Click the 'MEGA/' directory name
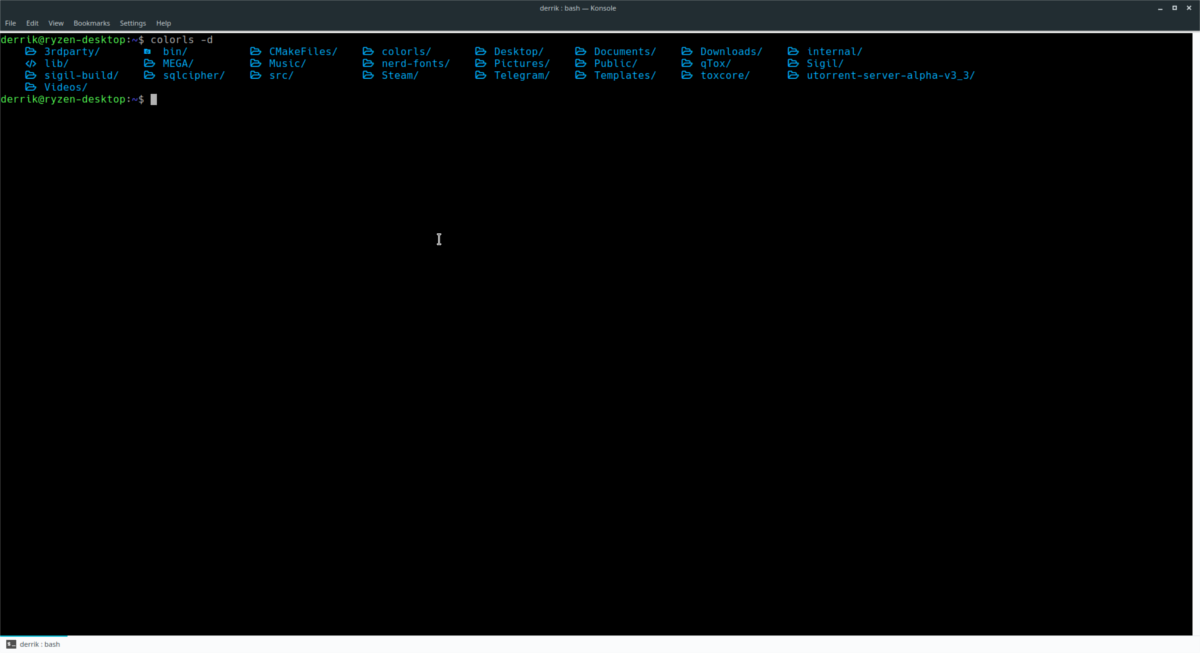 pyautogui.click(x=178, y=64)
